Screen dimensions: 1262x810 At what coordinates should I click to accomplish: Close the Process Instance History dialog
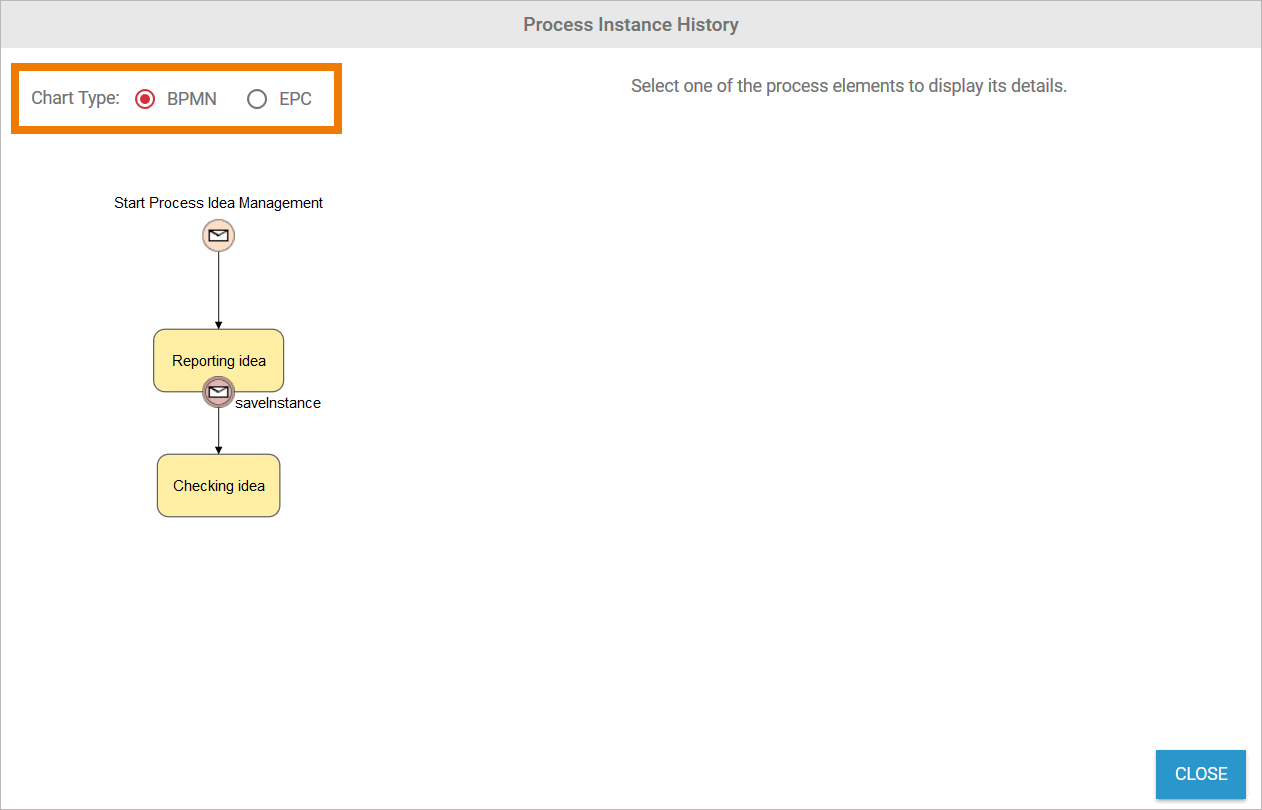(x=1200, y=774)
